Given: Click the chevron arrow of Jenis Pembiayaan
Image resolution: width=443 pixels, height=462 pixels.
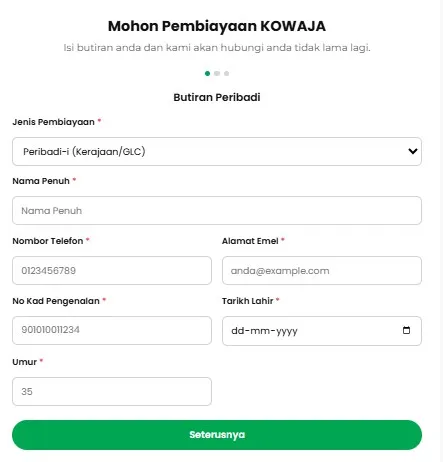Looking at the screenshot, I should point(413,151).
